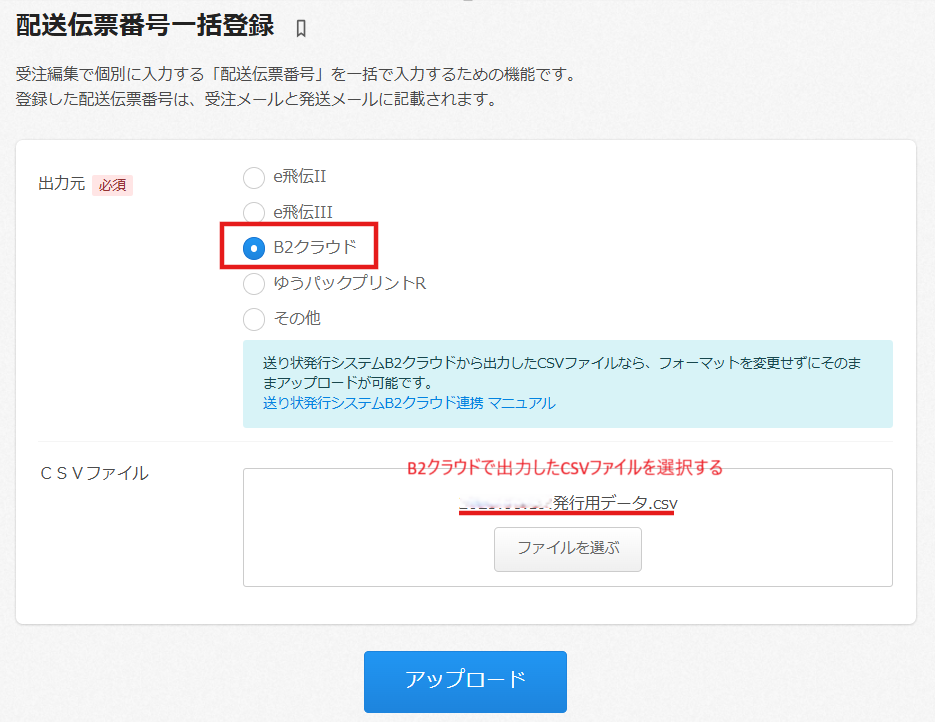
Task: Click the e飛伝II label text
Action: click(300, 177)
